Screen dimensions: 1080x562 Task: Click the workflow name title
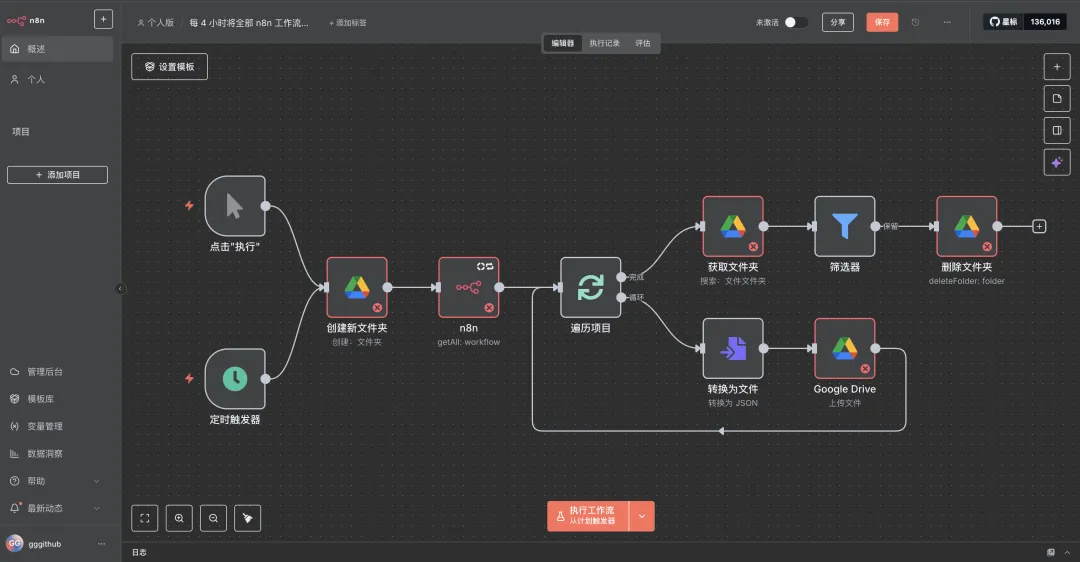point(249,23)
